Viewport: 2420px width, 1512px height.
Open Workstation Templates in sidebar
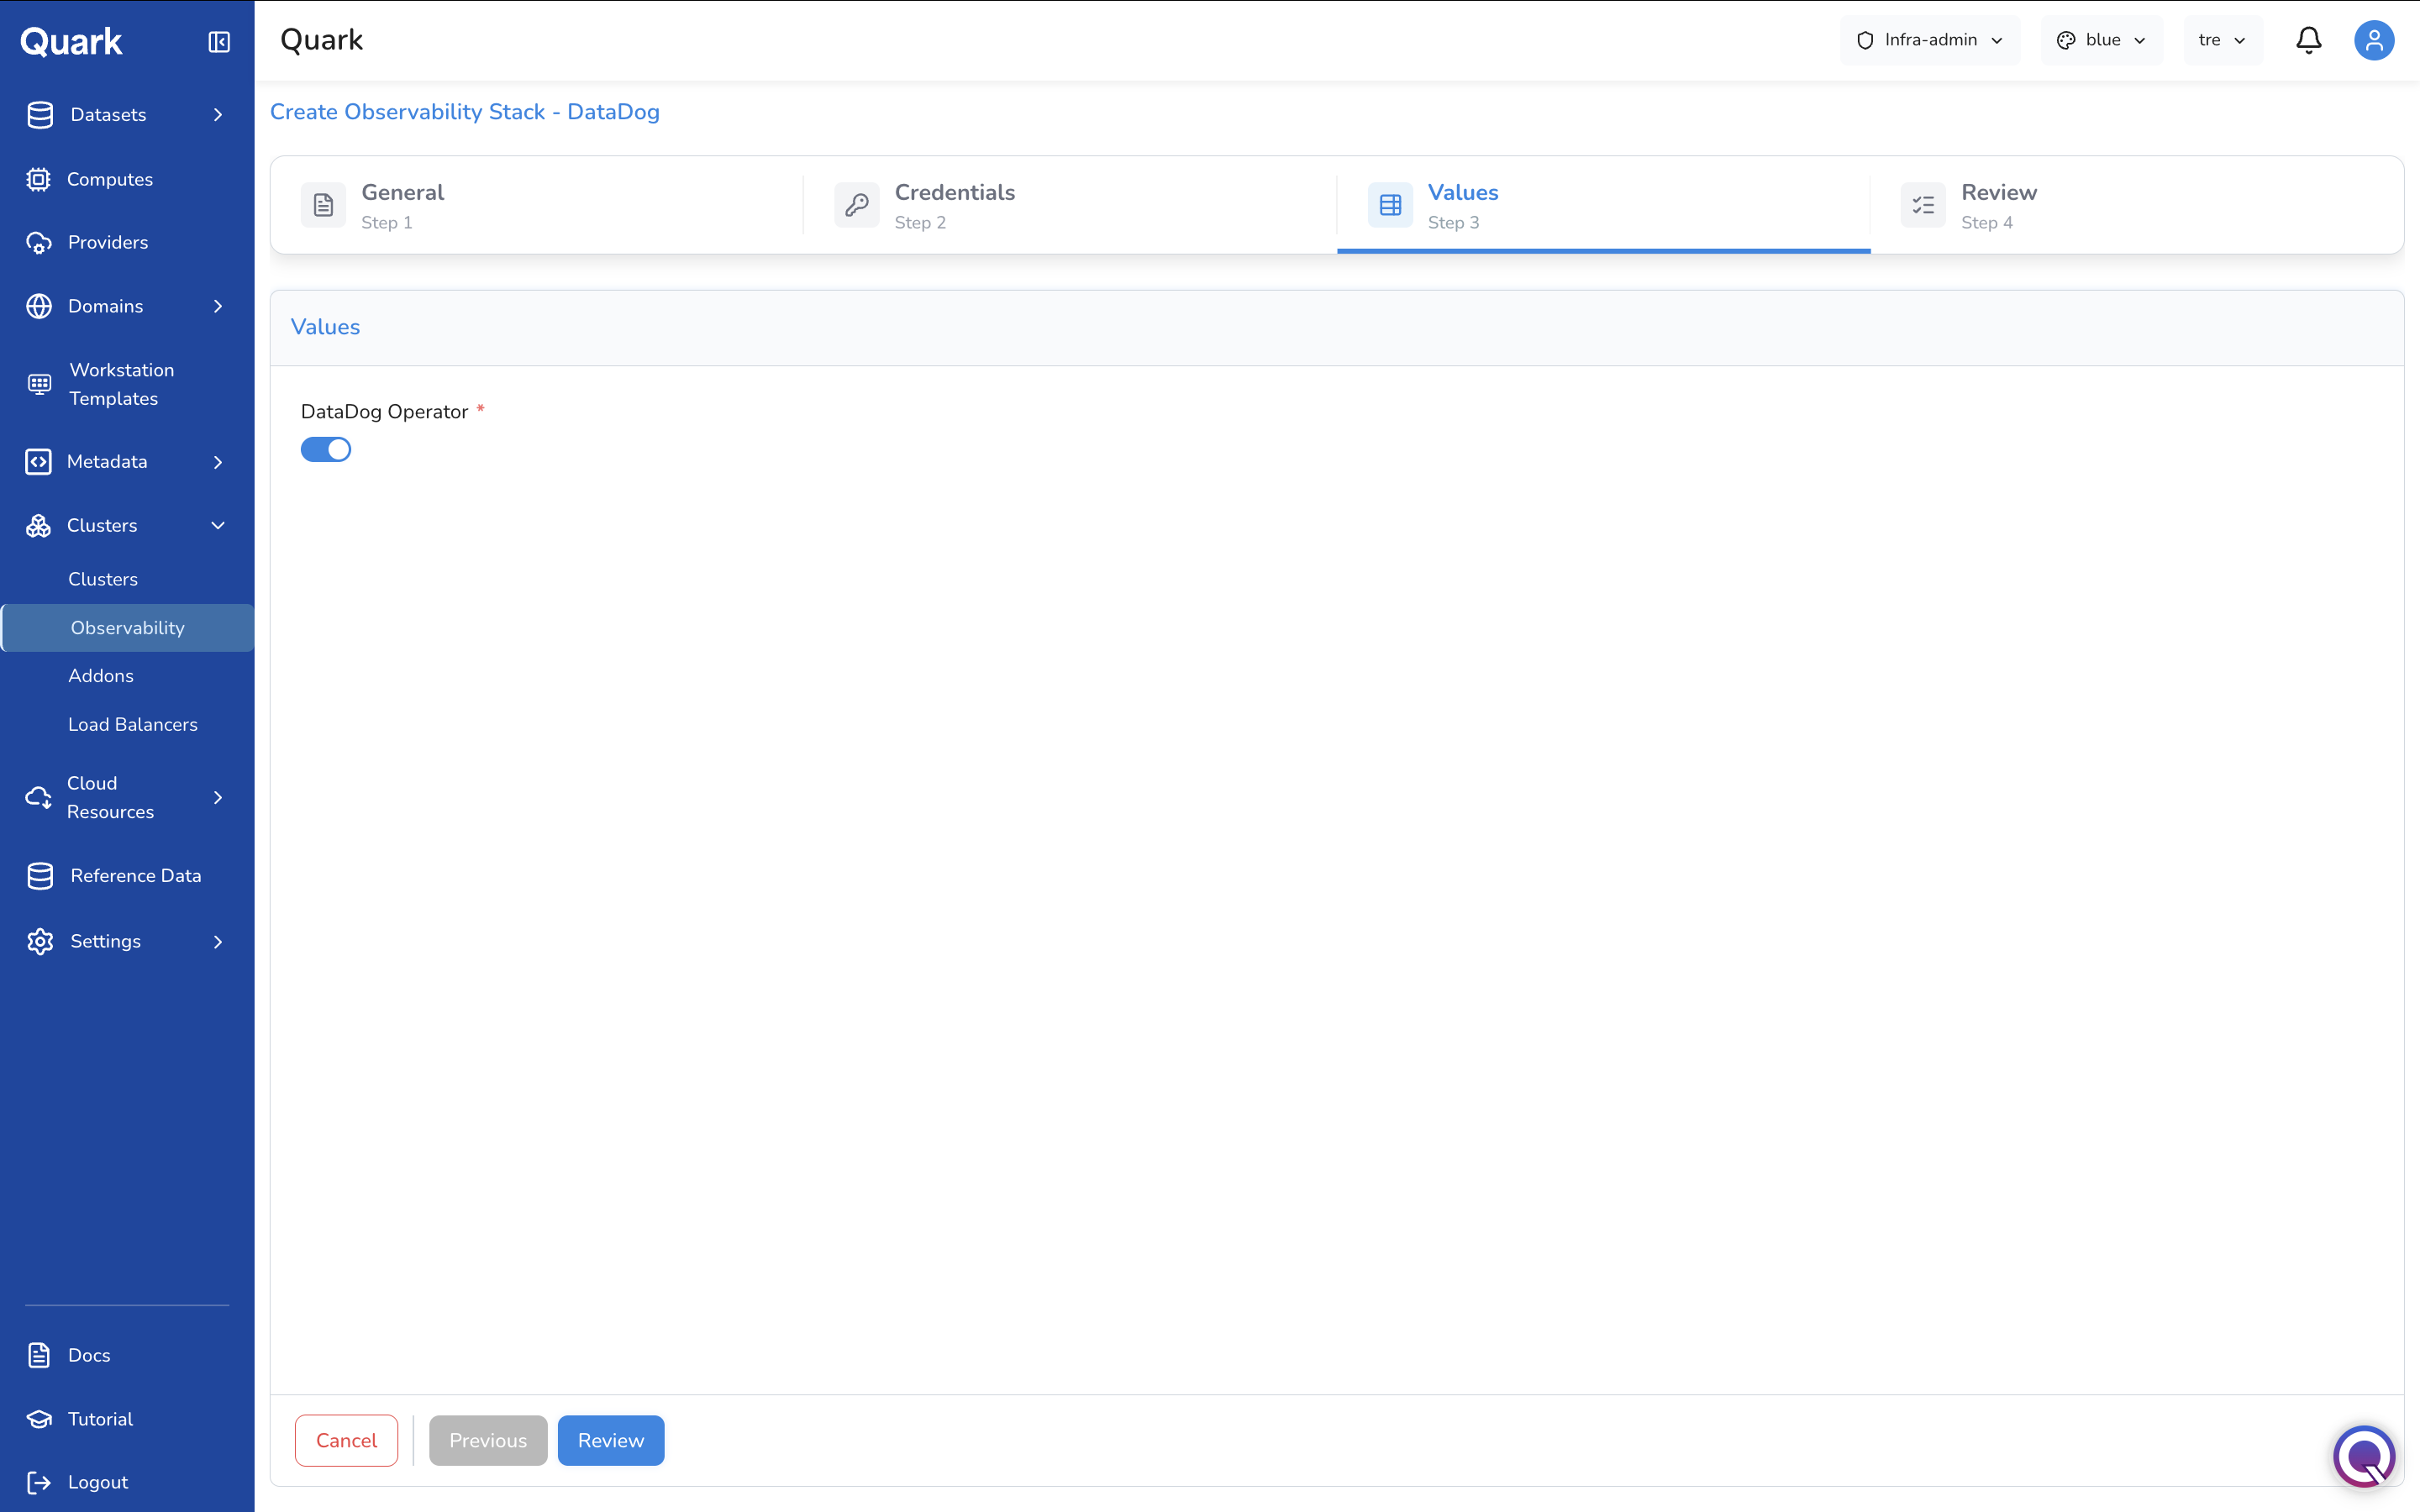[122, 384]
